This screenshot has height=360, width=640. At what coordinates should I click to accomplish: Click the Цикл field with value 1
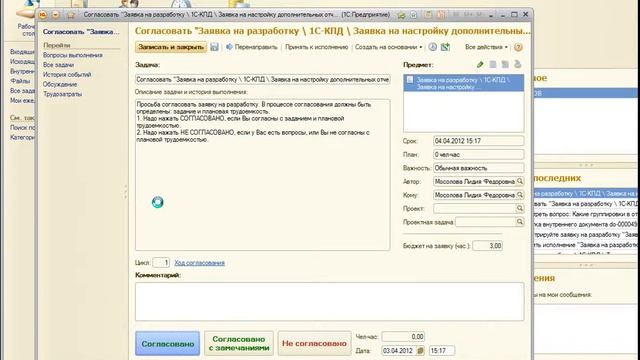(x=161, y=262)
